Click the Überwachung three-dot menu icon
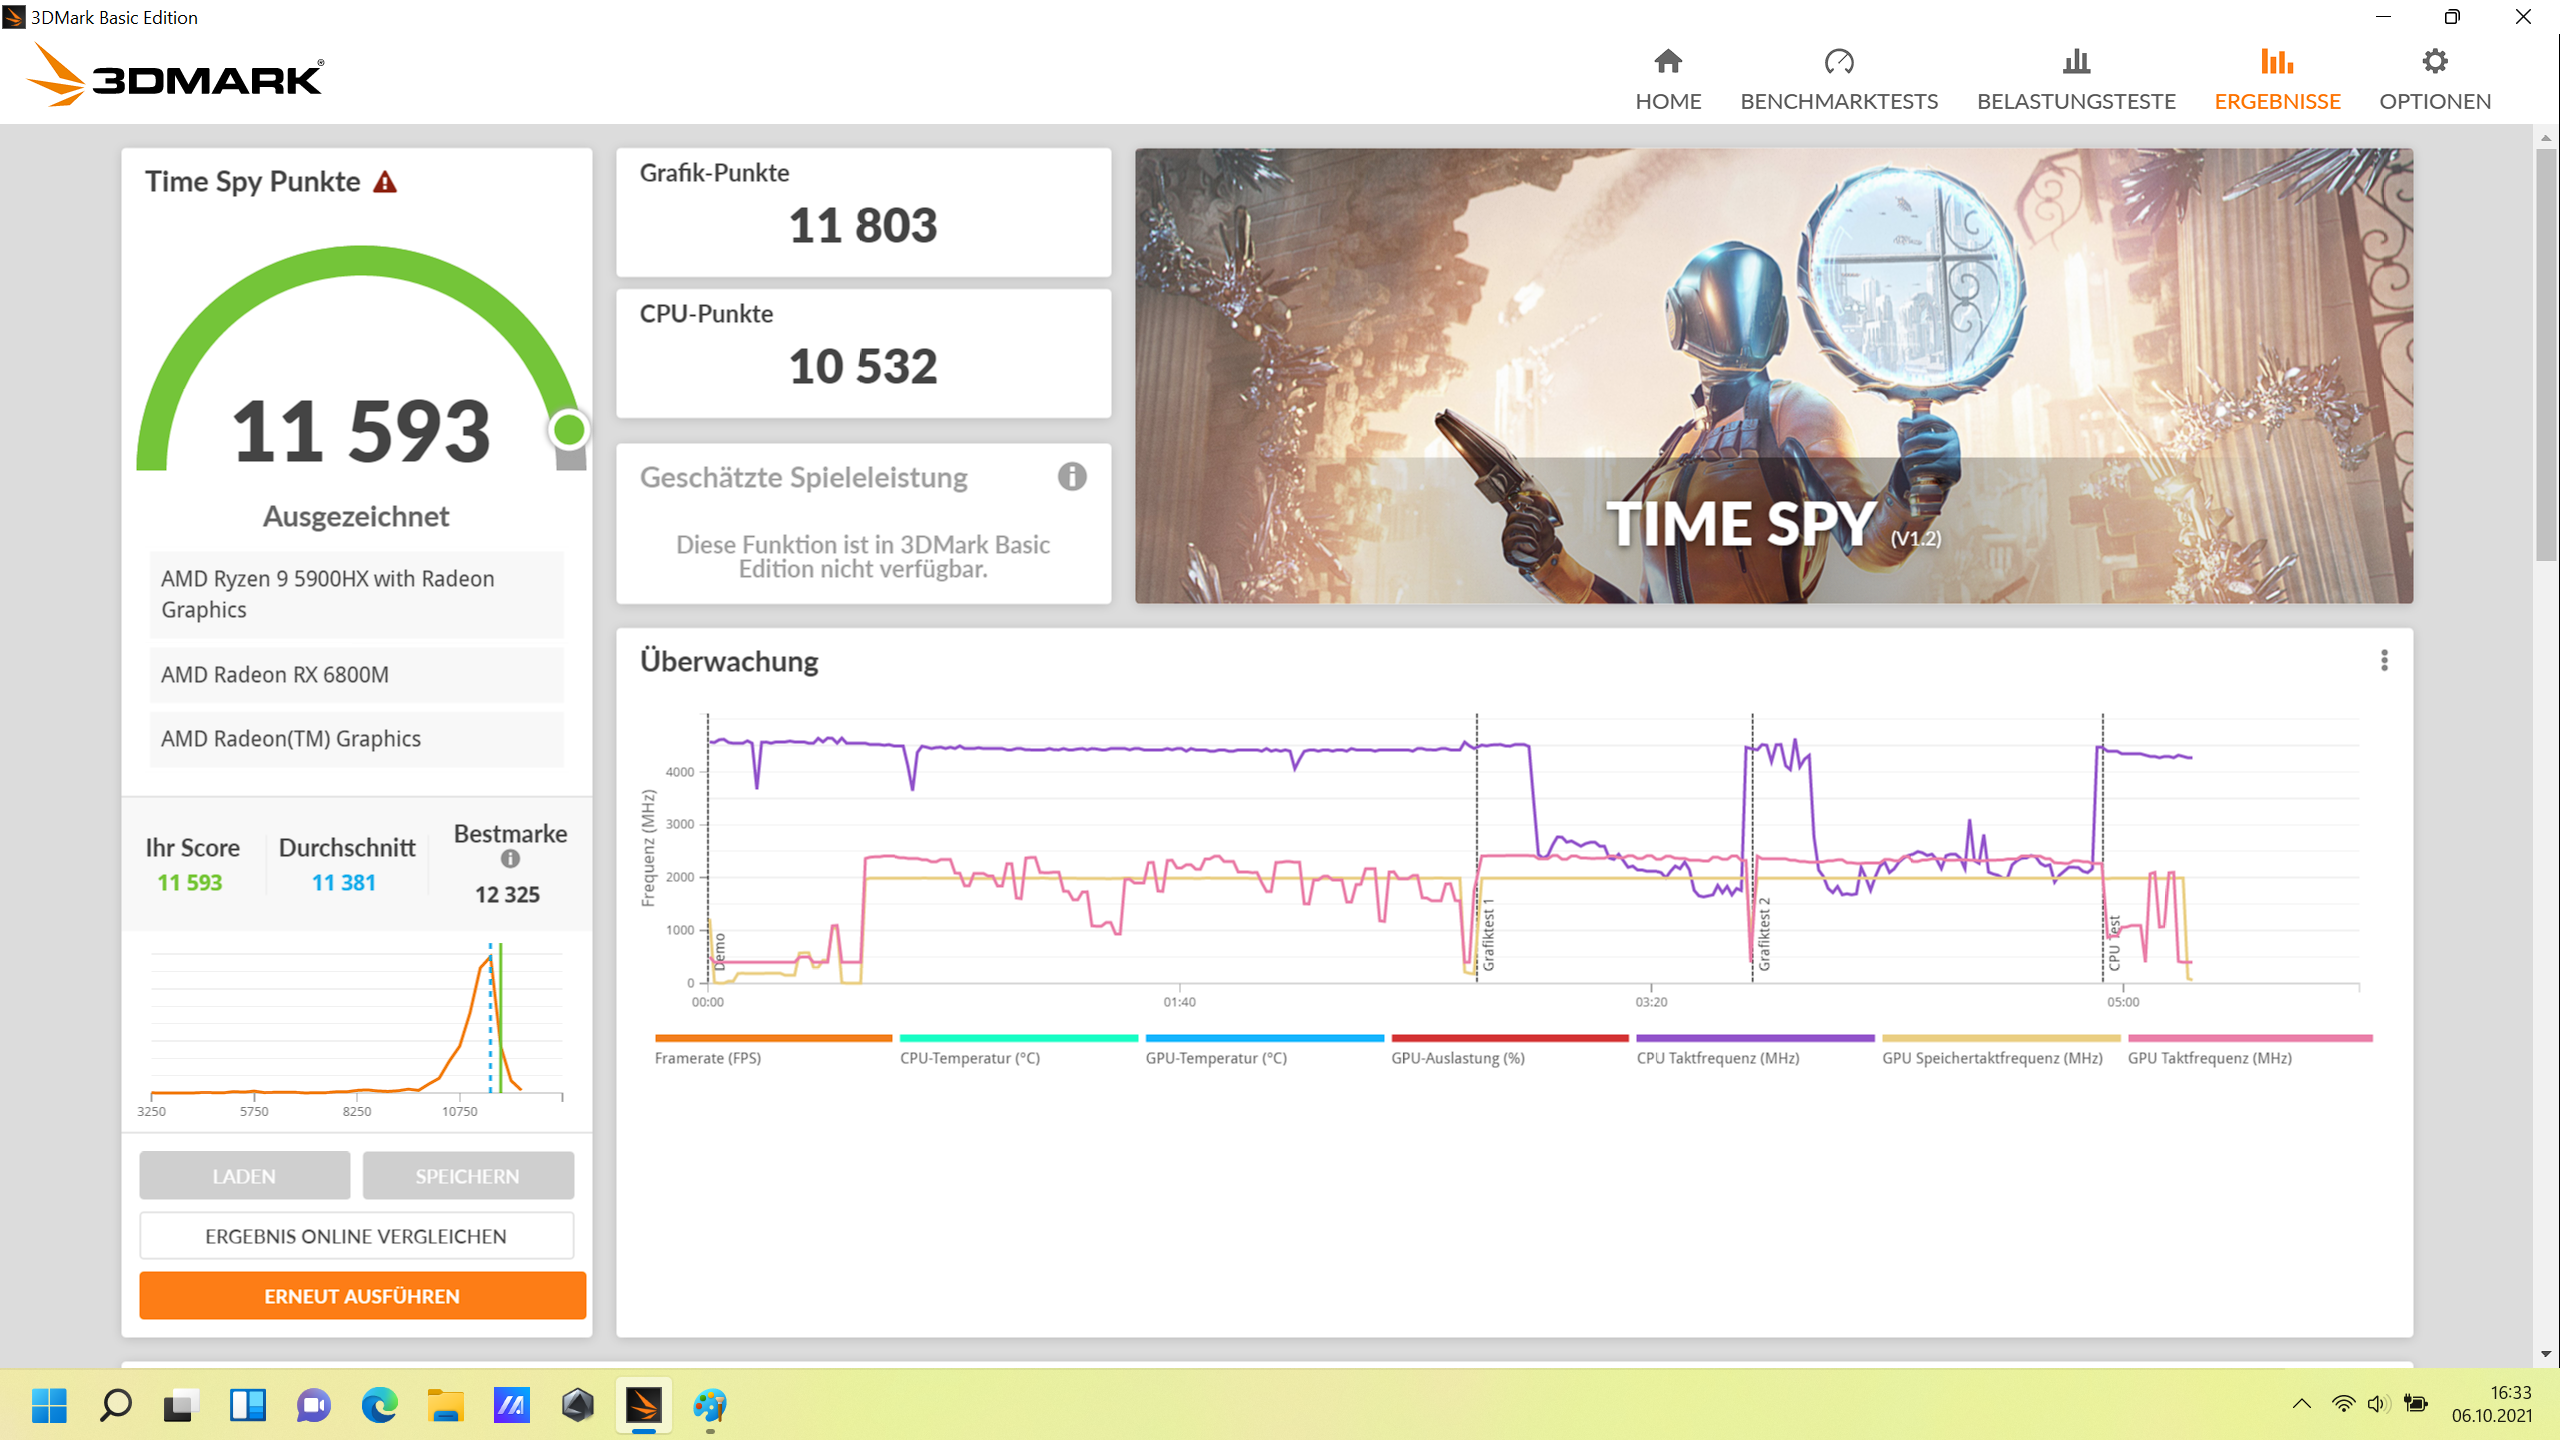The width and height of the screenshot is (2560, 1440). (2384, 661)
